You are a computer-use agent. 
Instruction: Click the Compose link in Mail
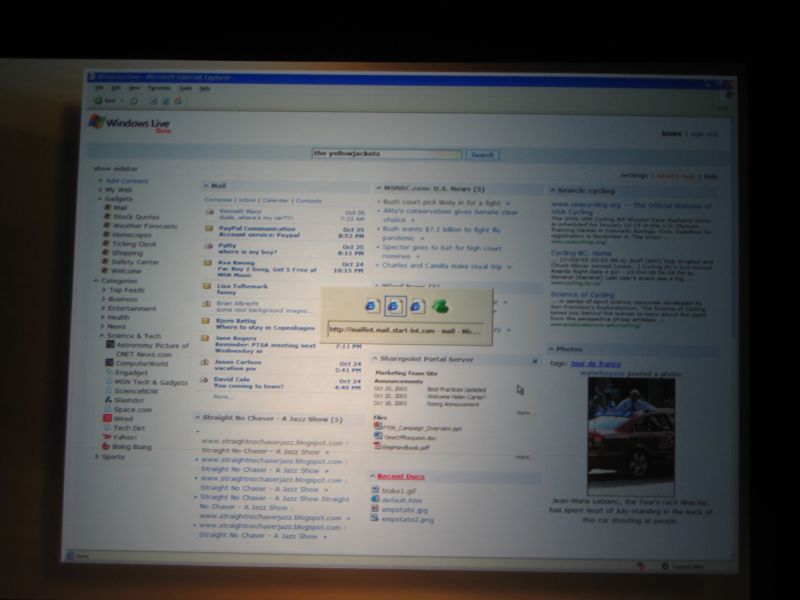click(218, 200)
